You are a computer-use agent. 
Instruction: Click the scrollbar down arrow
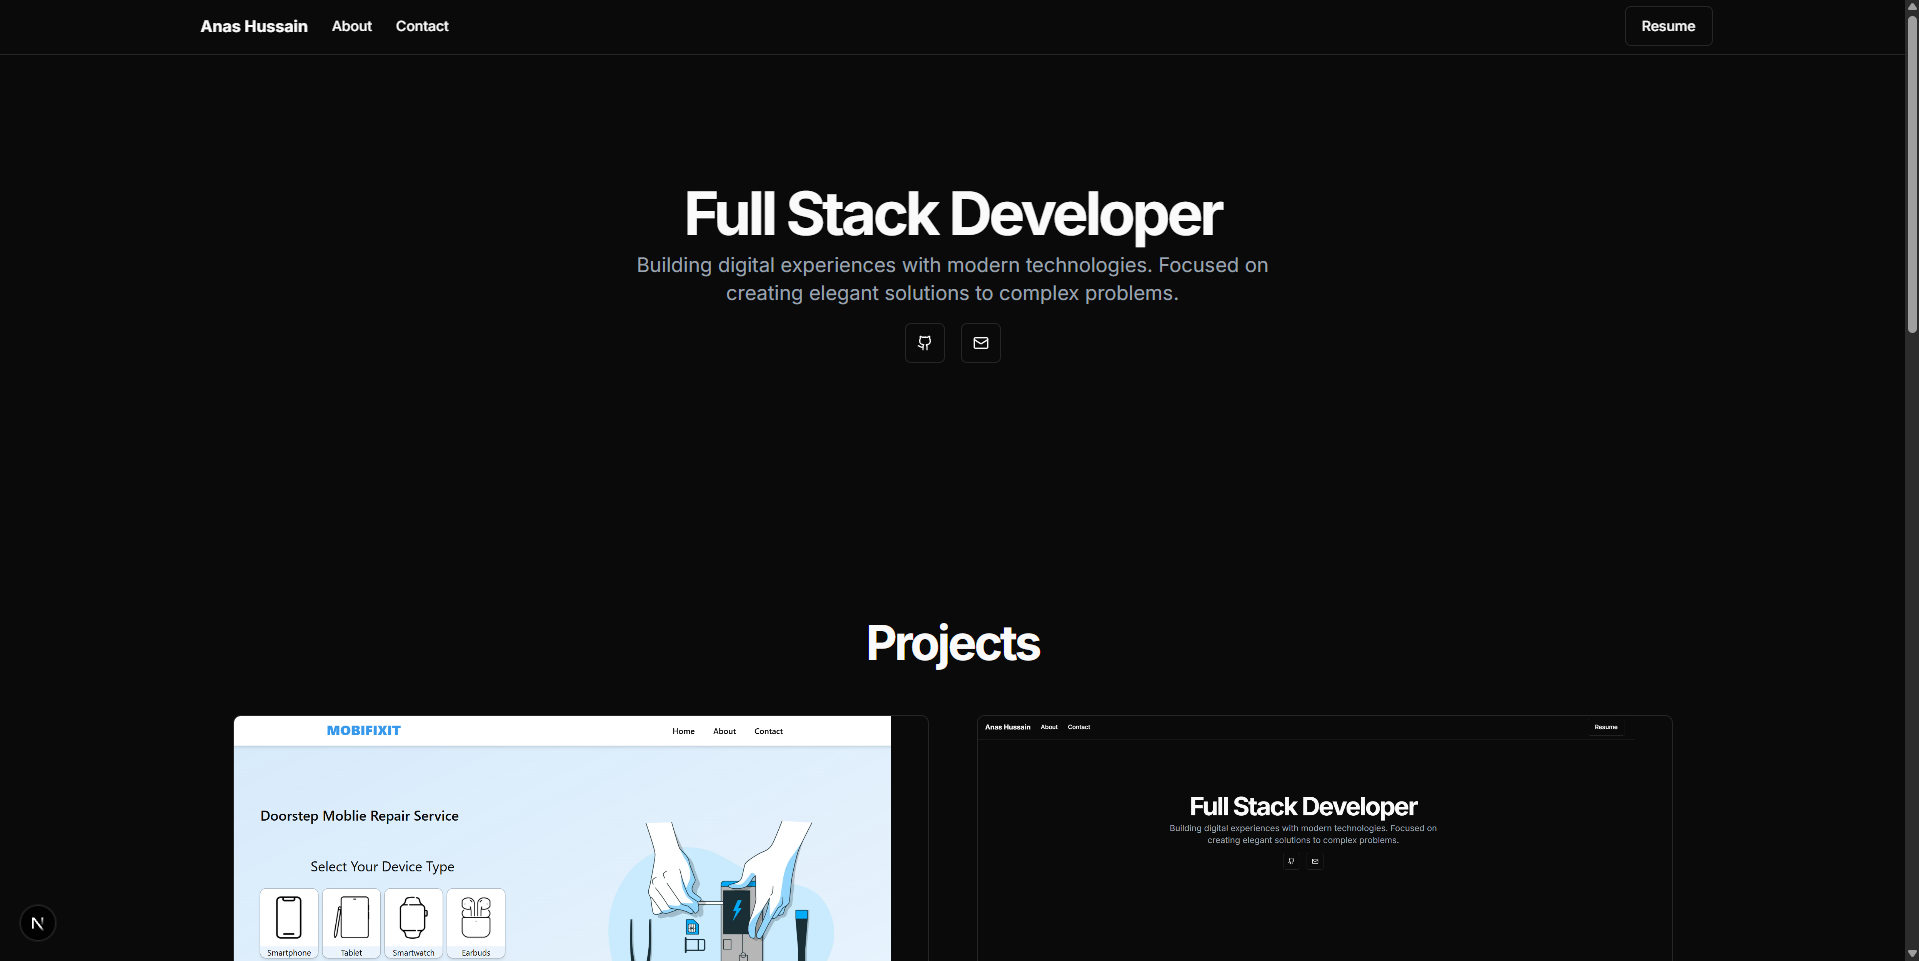tap(1912, 953)
